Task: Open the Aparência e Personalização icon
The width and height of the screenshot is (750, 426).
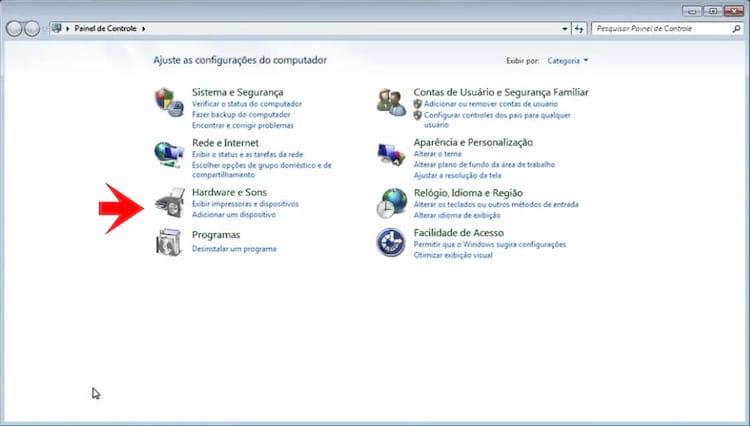Action: (x=390, y=153)
